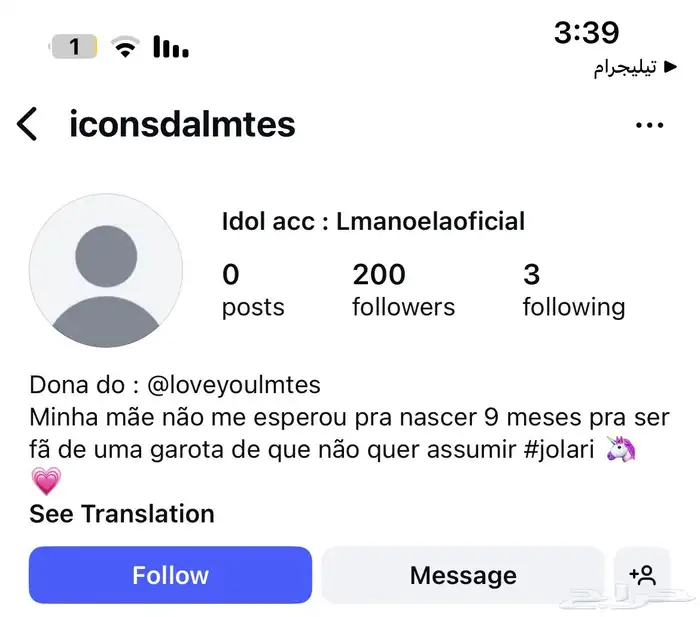Follow the iconsdalmtes account
This screenshot has width=700, height=617.
170,575
